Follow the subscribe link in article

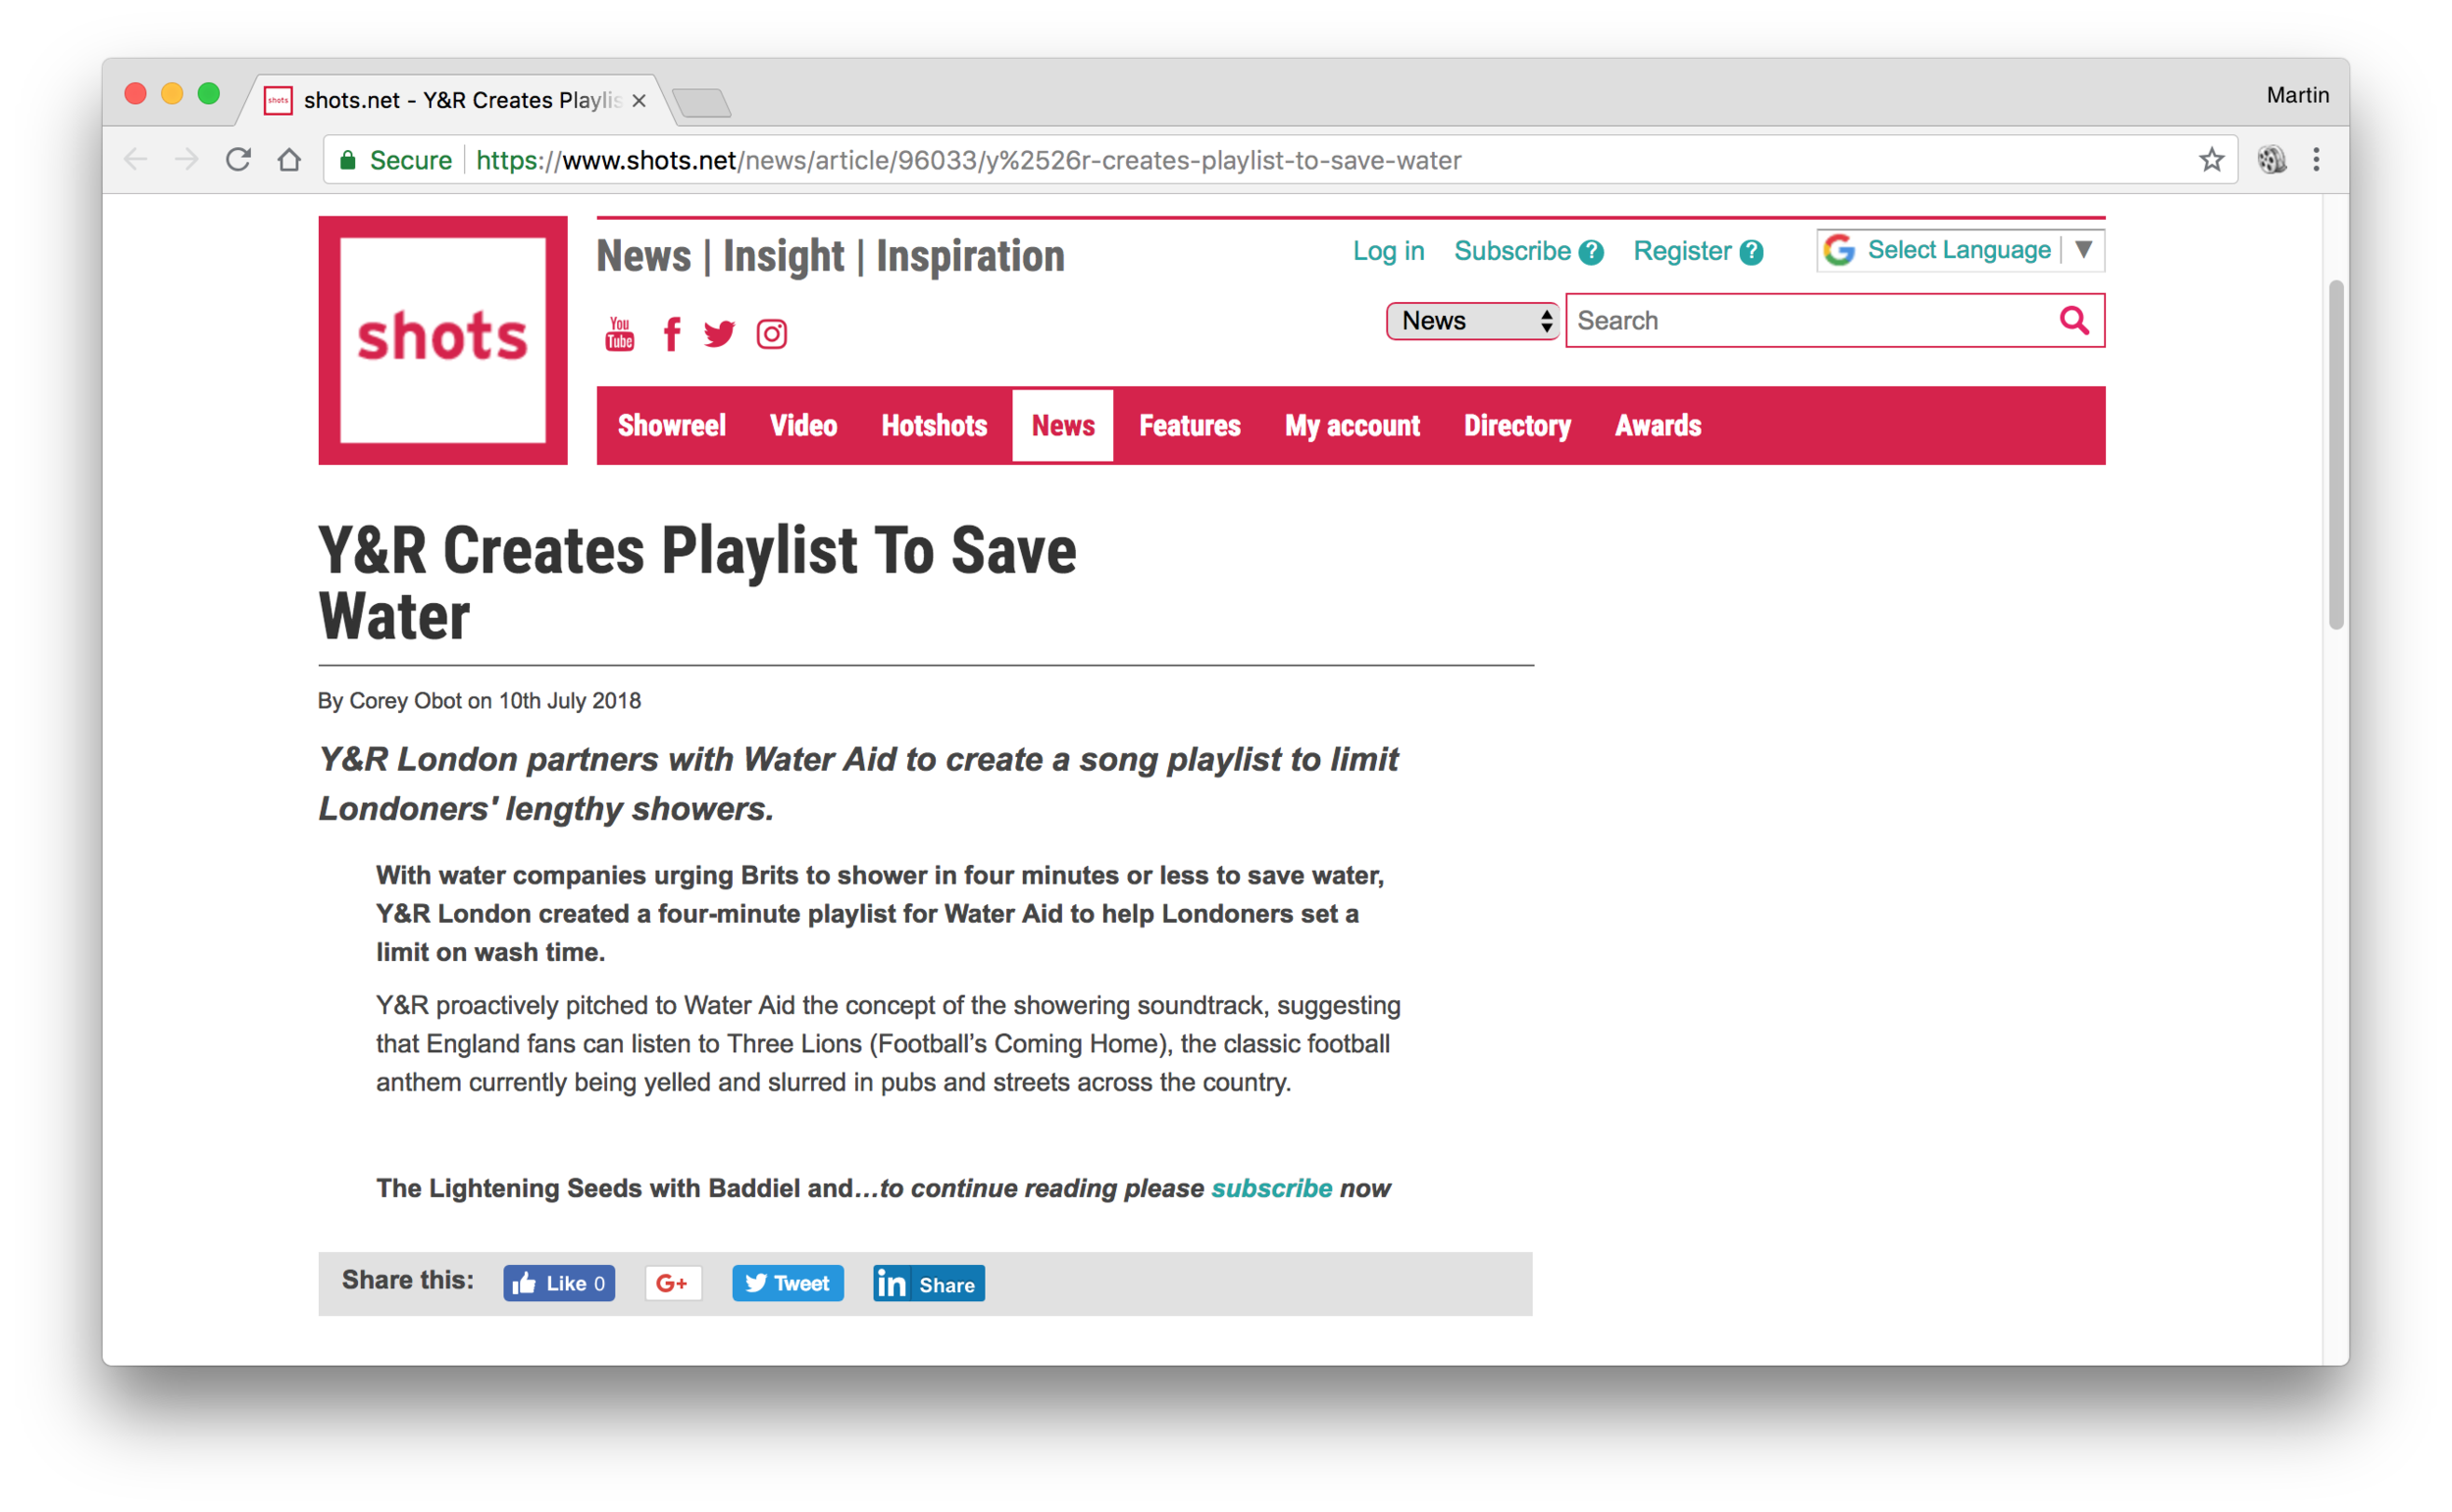pyautogui.click(x=1271, y=1188)
